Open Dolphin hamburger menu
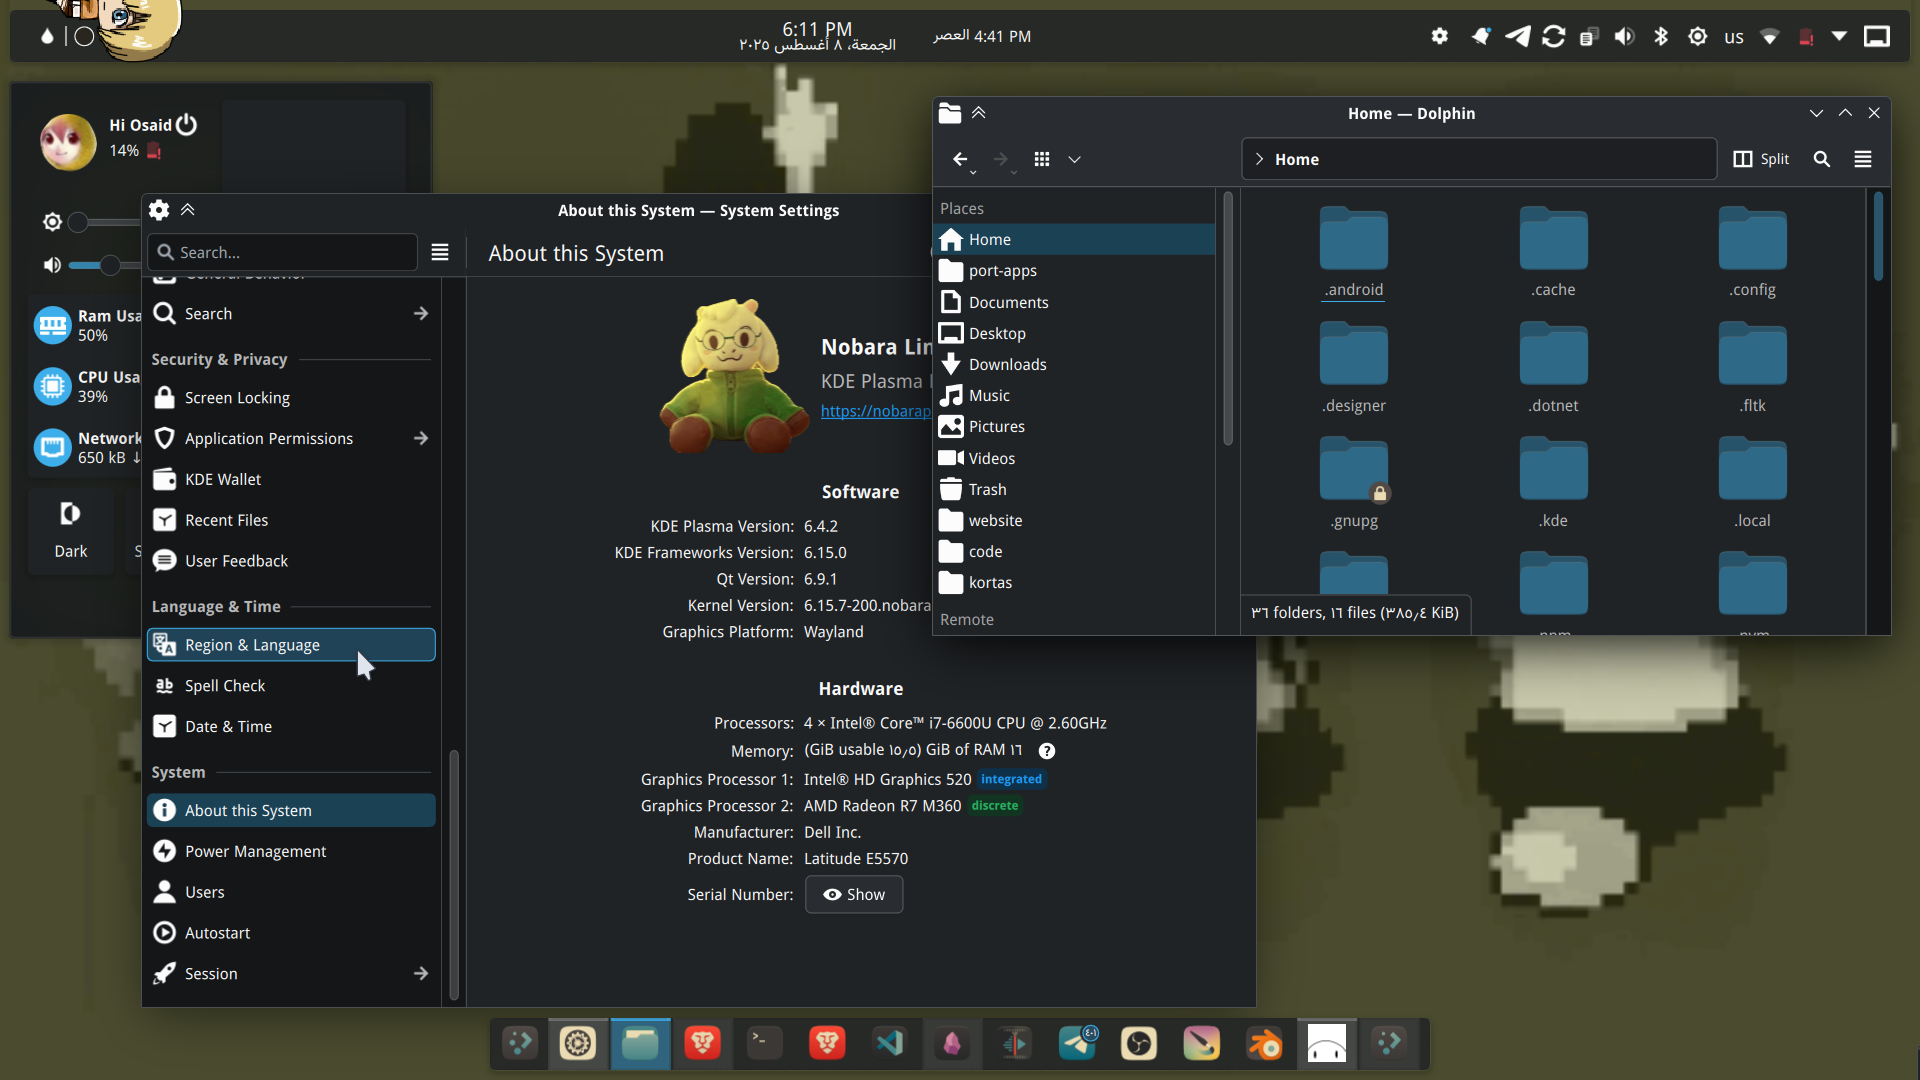The width and height of the screenshot is (1920, 1080). (x=1863, y=159)
